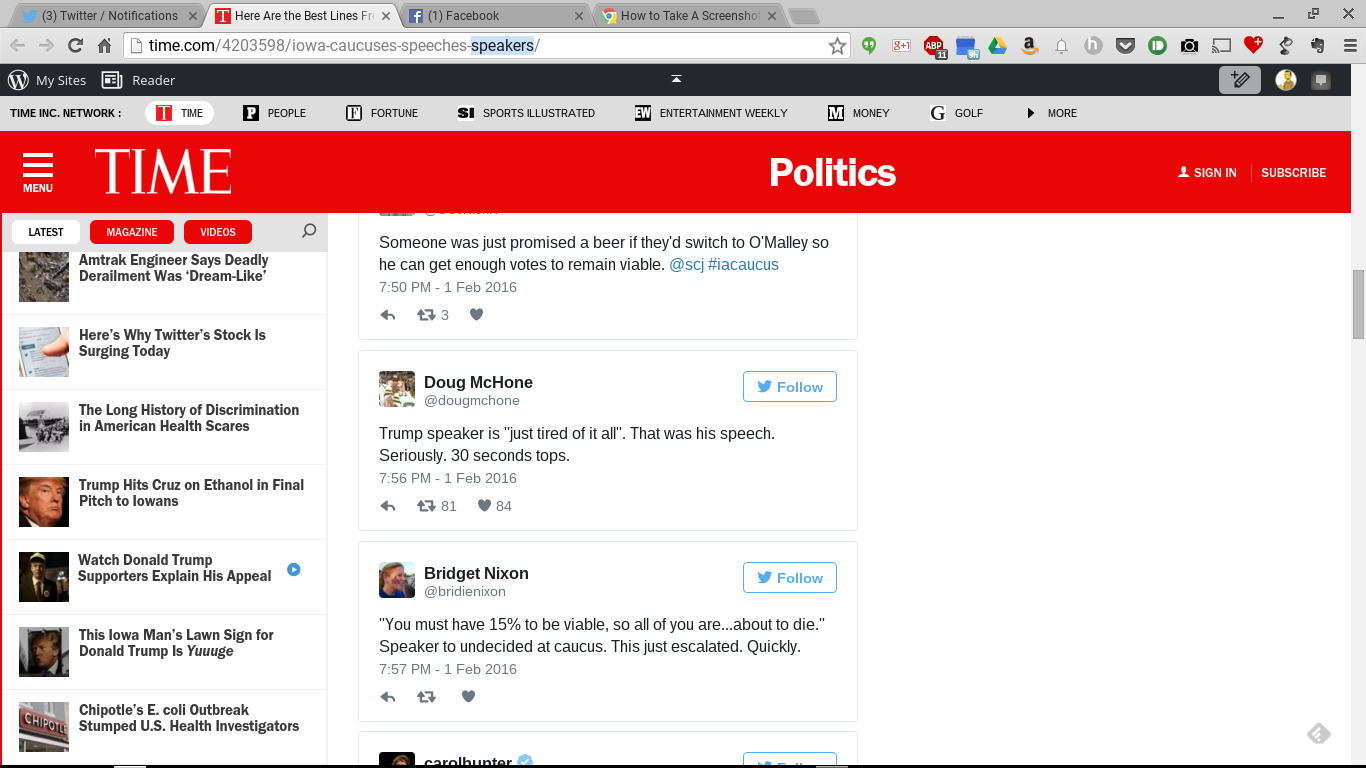Switch to How to Take A Screenshot tab
This screenshot has width=1366, height=768.
coord(690,16)
